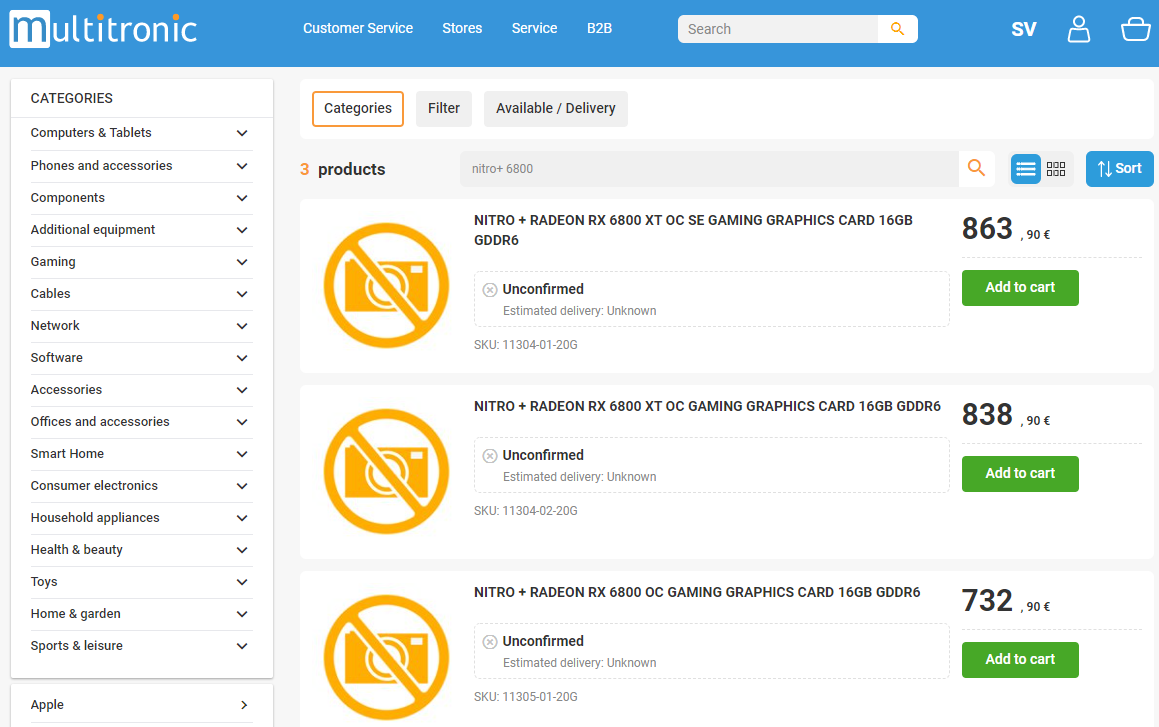Open the Sort options button
1159x727 pixels.
pyautogui.click(x=1119, y=168)
